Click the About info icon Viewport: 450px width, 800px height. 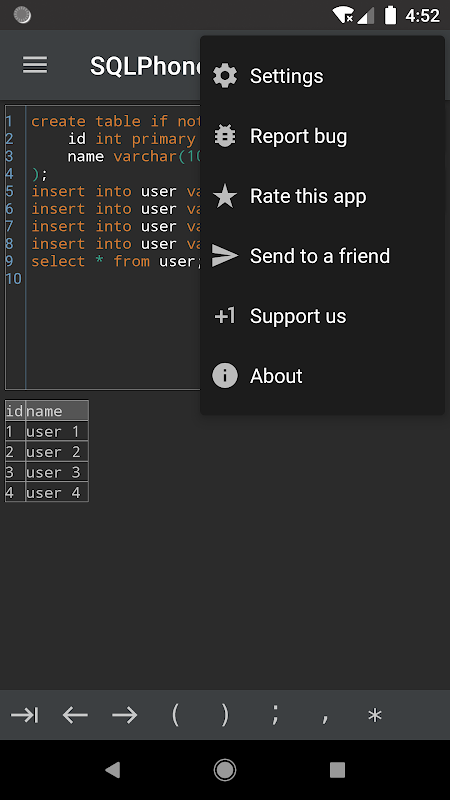(225, 376)
